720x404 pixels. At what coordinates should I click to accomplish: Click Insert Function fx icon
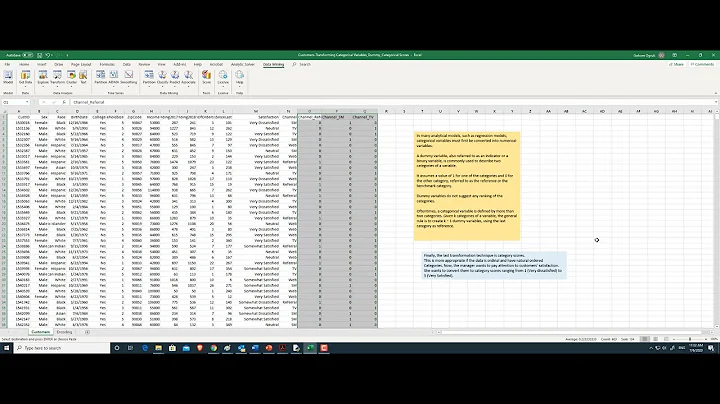click(64, 102)
